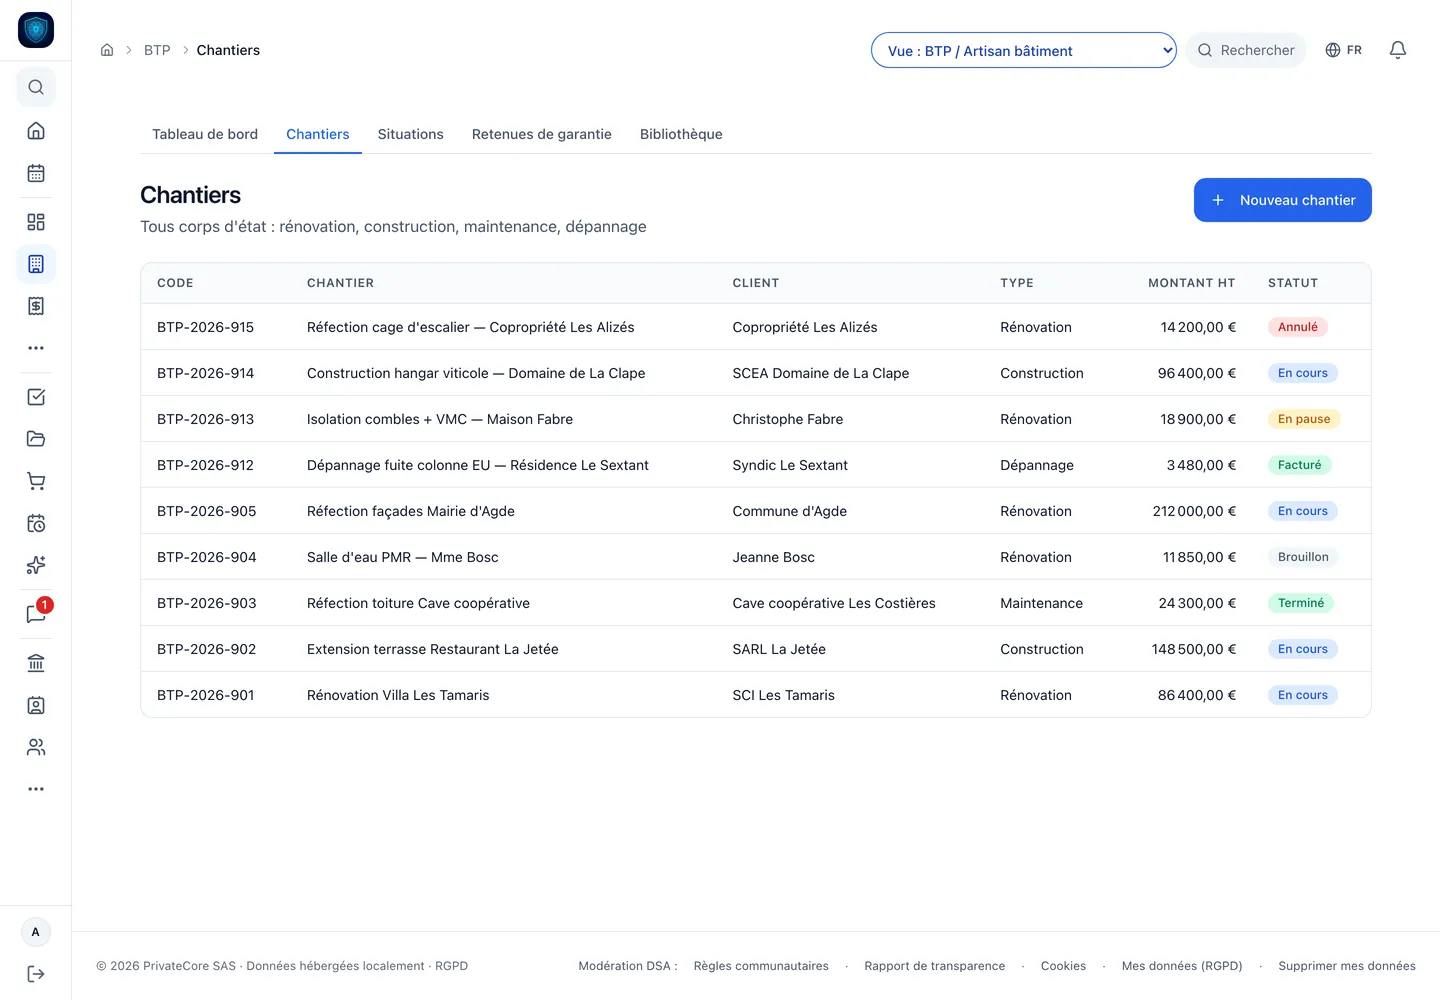The image size is (1440, 1000).
Task: Open the Retenues de garantie tab
Action: pos(542,134)
